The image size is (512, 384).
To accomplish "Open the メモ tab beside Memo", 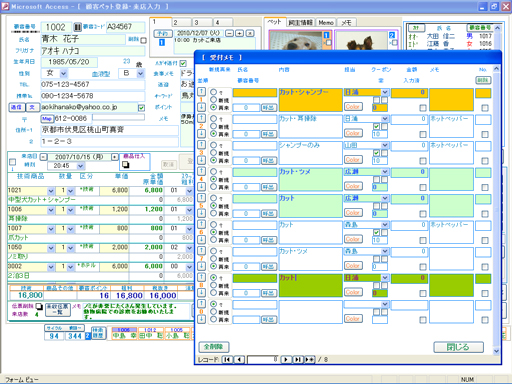I will 347,22.
